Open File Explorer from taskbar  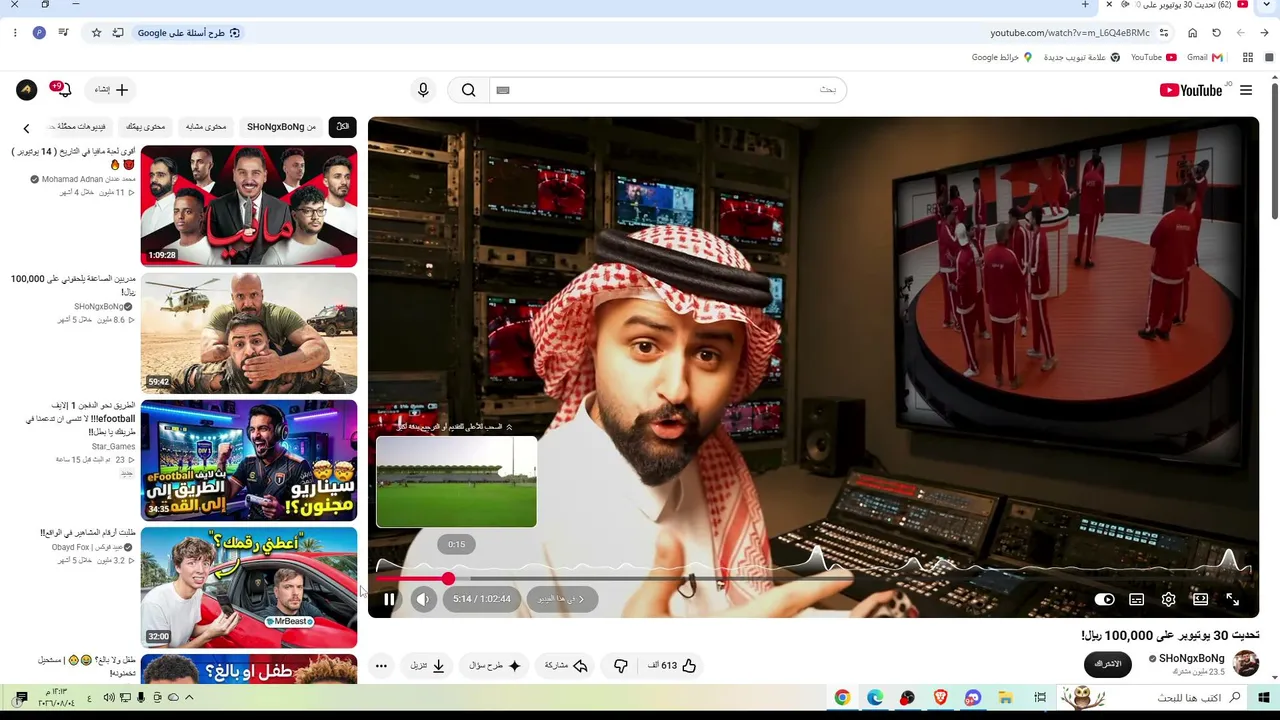point(1006,697)
